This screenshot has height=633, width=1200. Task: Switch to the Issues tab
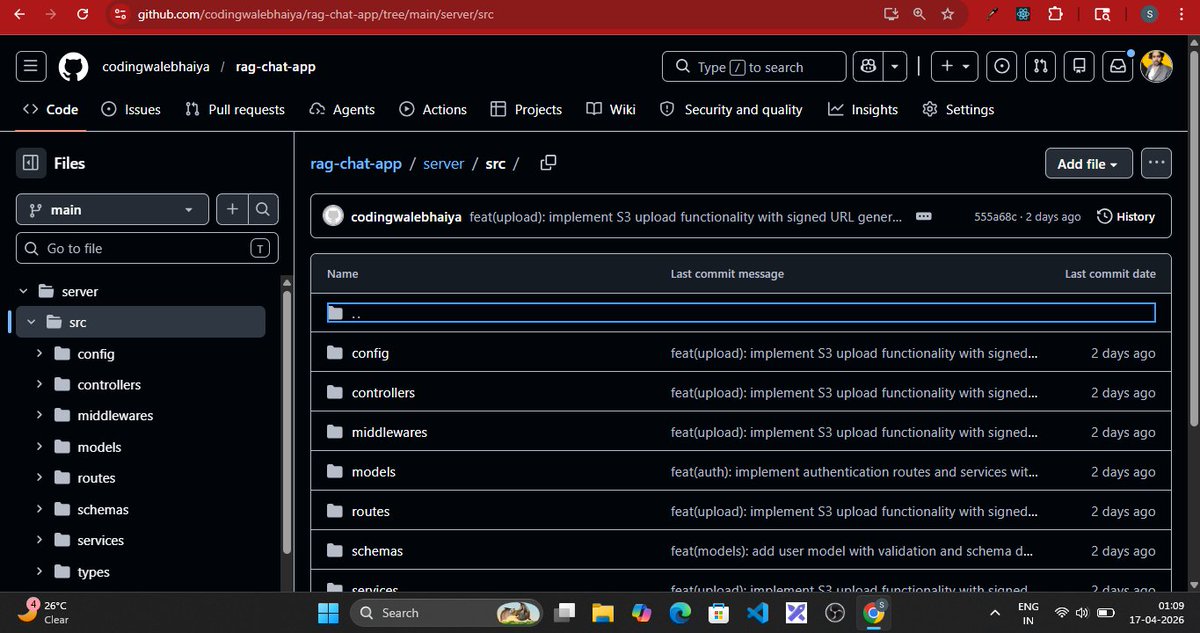click(x=130, y=109)
